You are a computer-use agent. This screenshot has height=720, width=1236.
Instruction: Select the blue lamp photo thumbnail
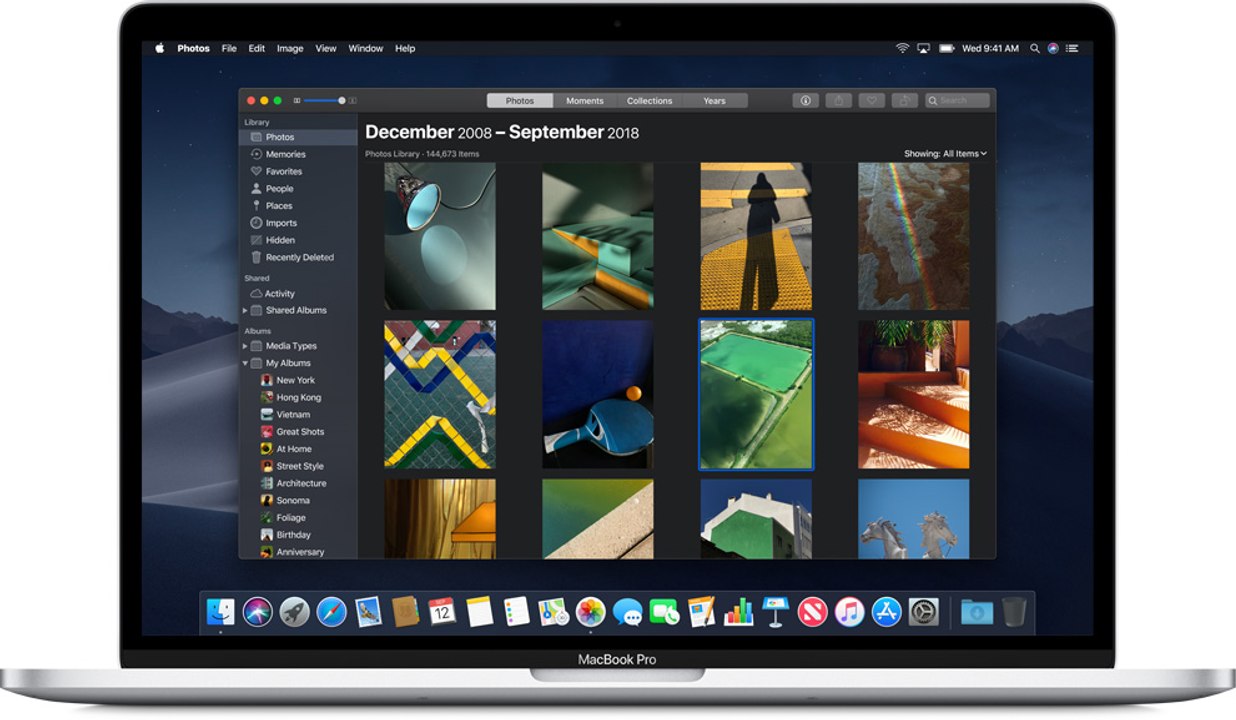[x=440, y=236]
